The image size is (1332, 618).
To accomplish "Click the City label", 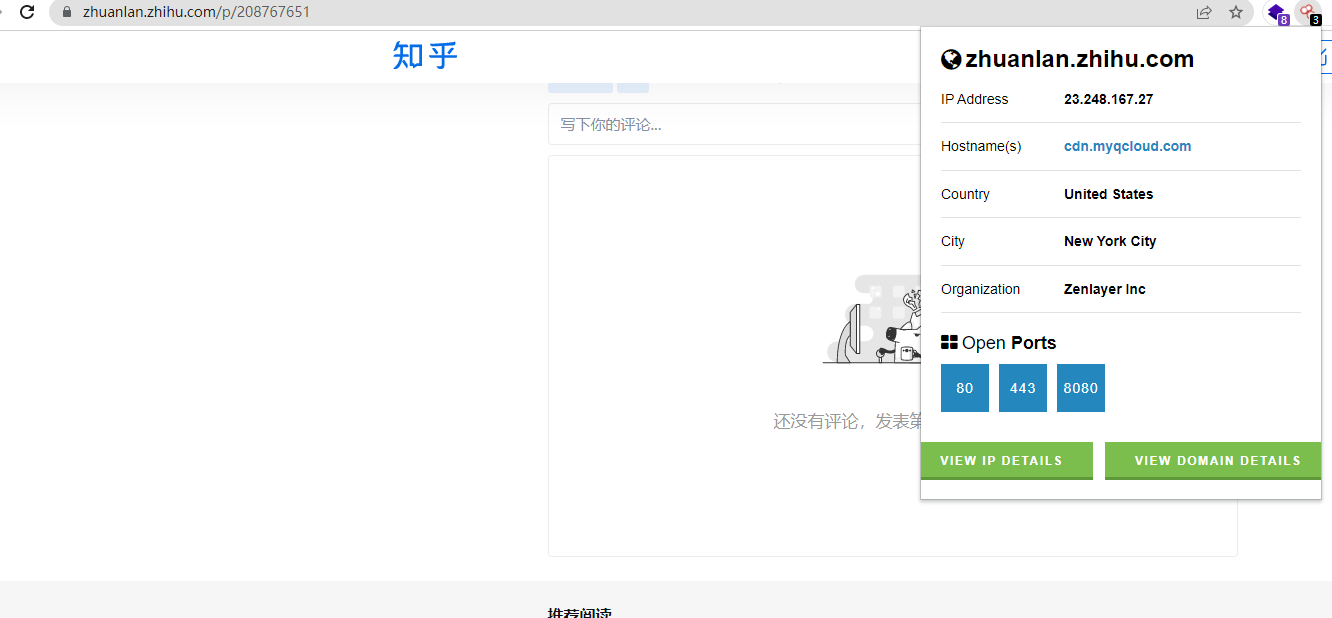I will pyautogui.click(x=953, y=241).
